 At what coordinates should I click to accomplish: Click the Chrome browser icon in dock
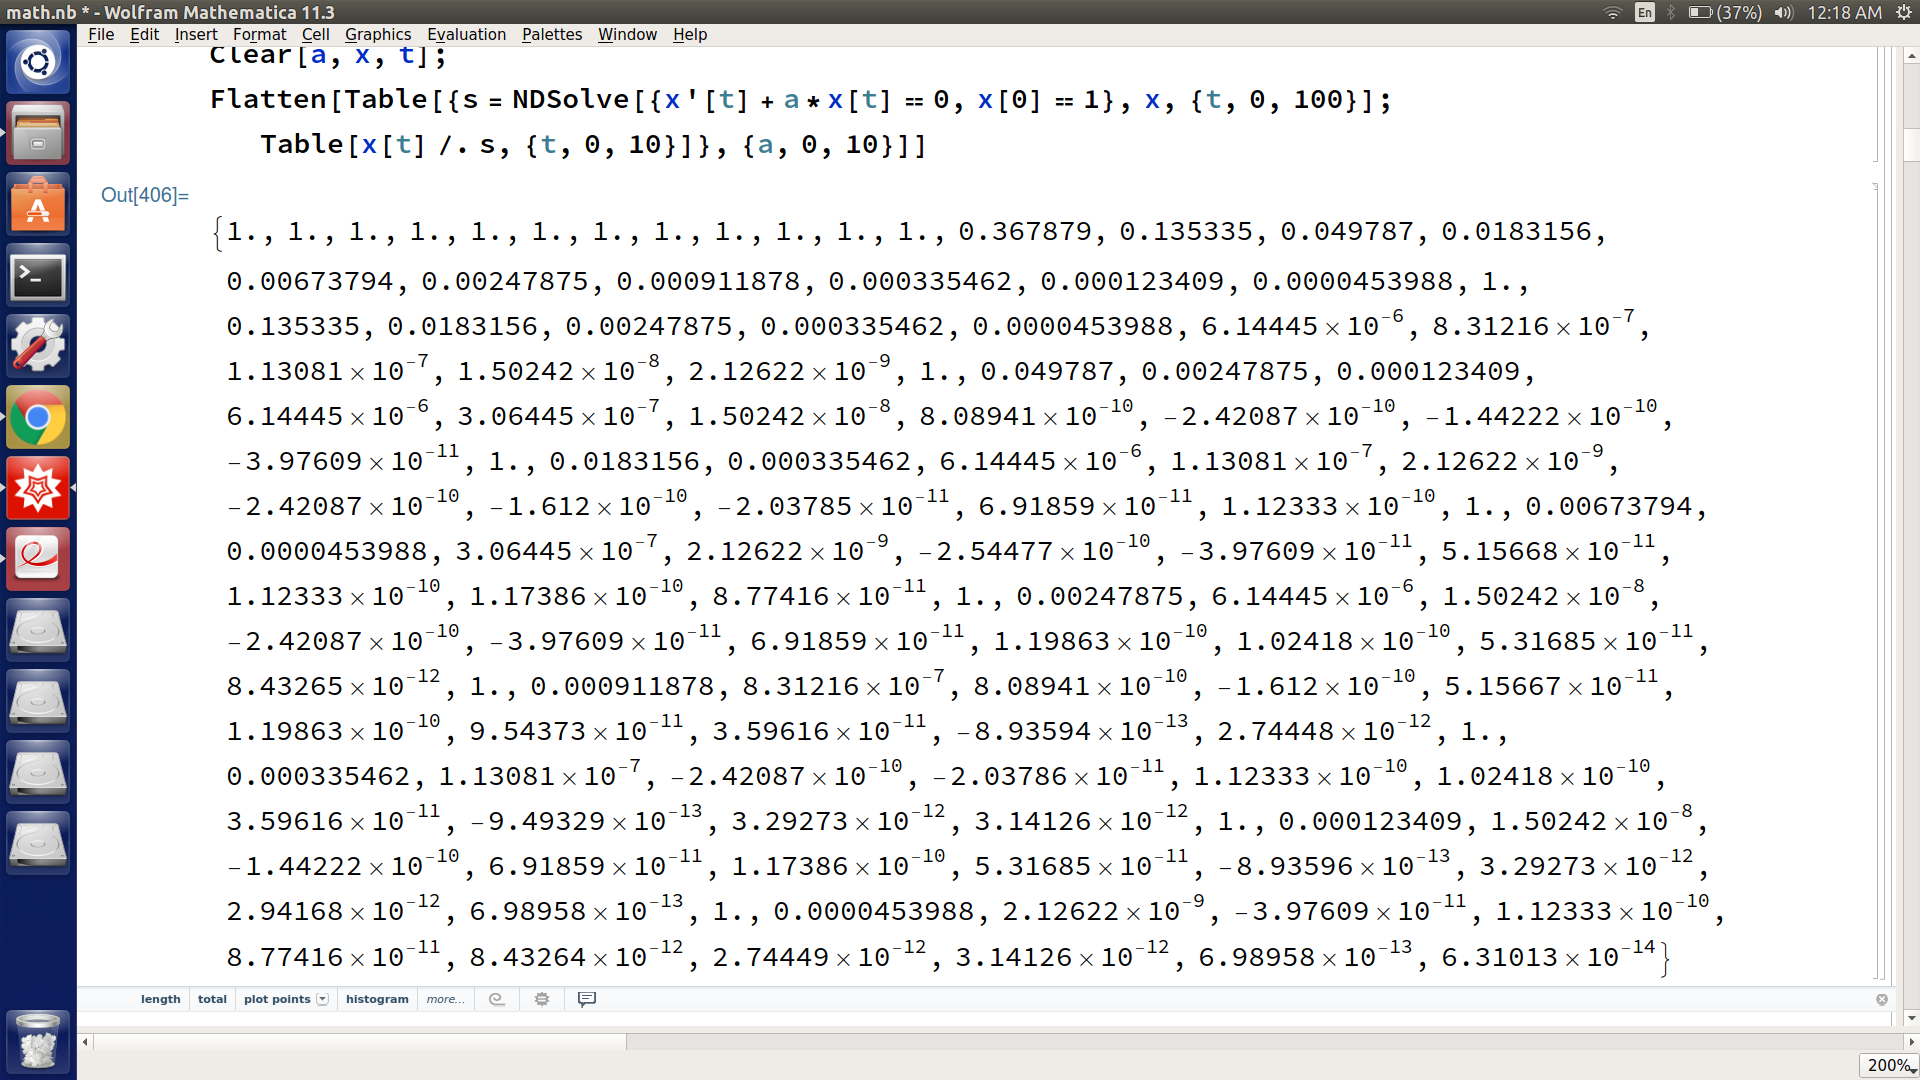coord(36,417)
